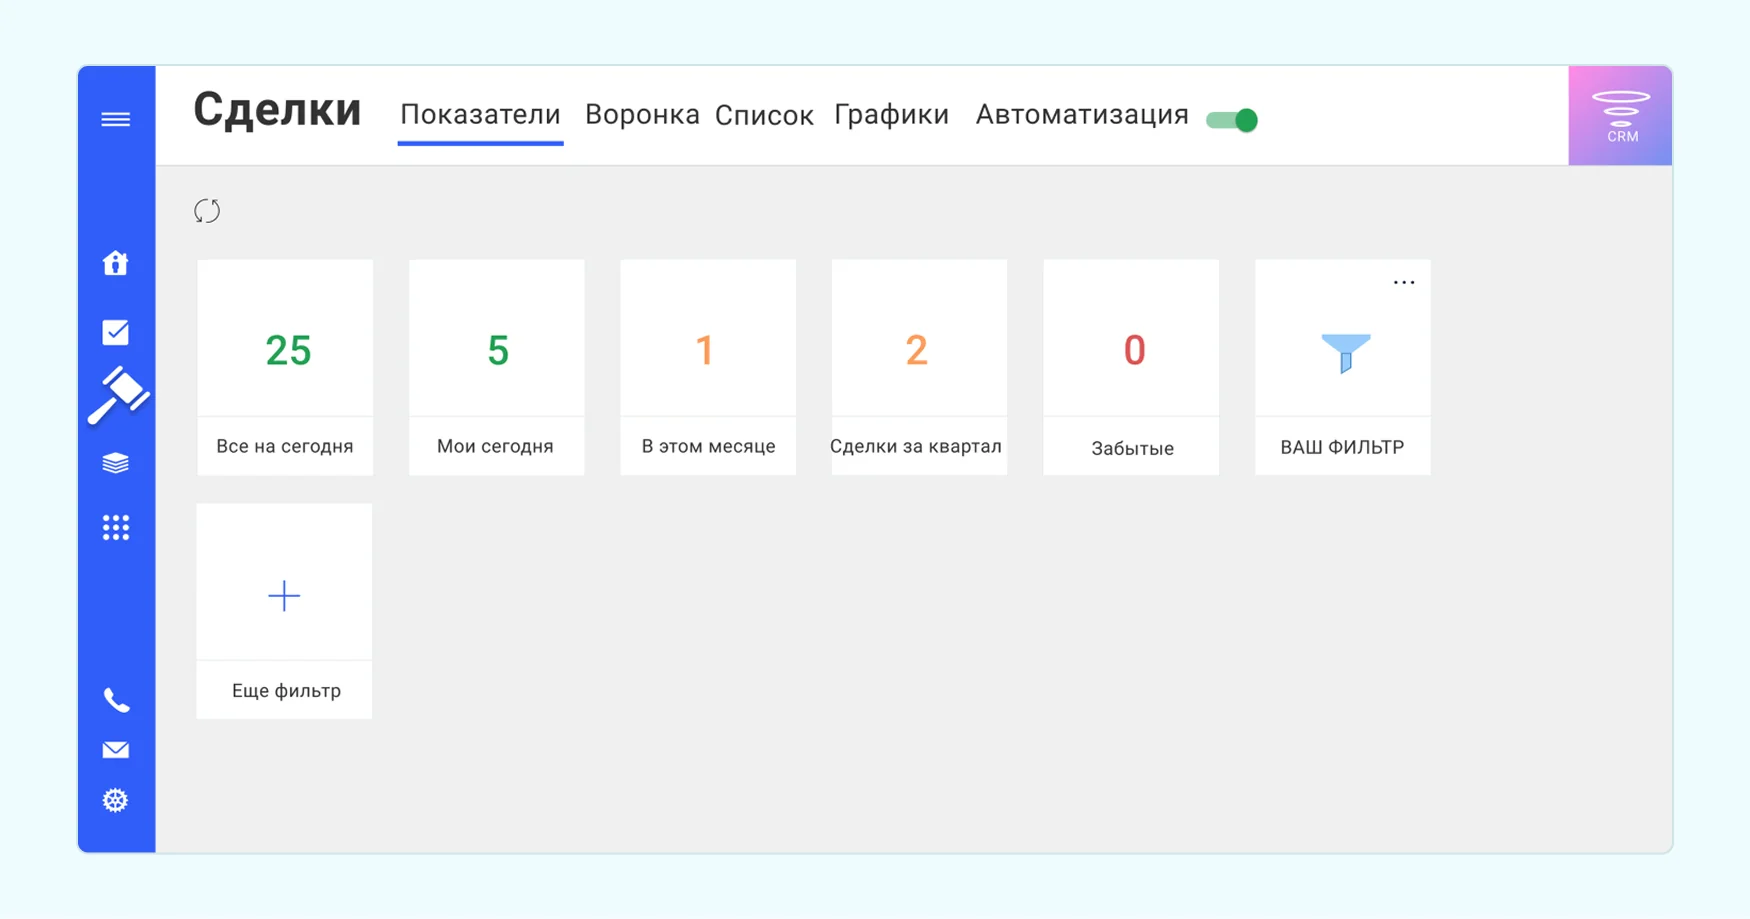Viewport: 1750px width, 919px height.
Task: Click the CRM logo badge
Action: pyautogui.click(x=1620, y=116)
